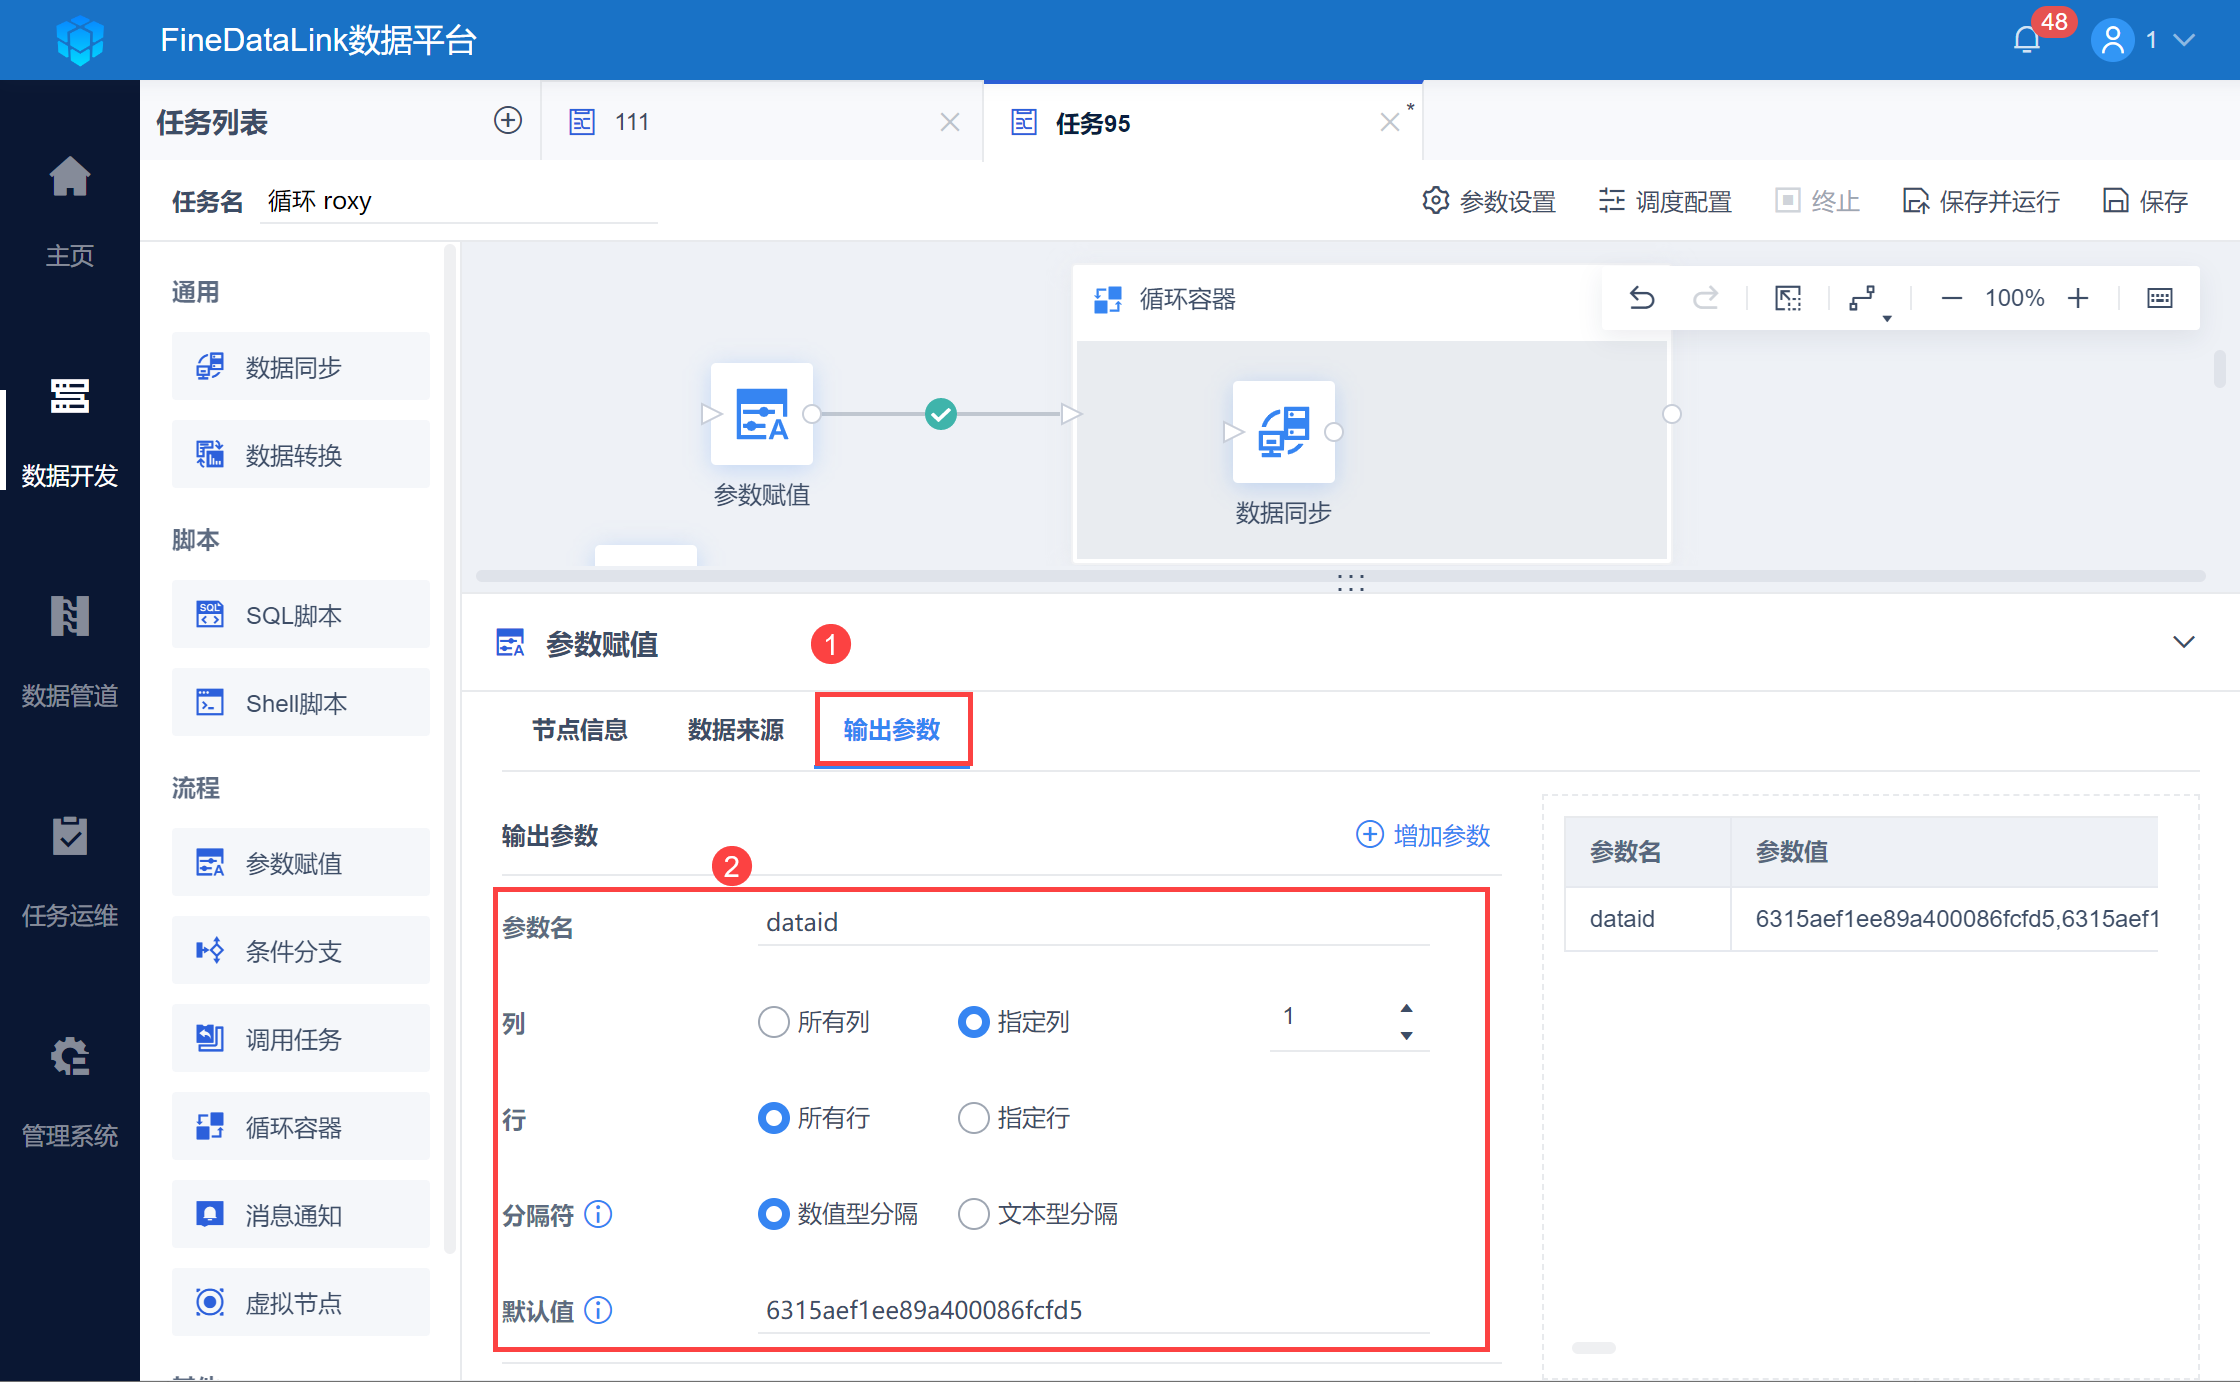Click the zoom in plus icon
Image resolution: width=2240 pixels, height=1382 pixels.
tap(2078, 298)
